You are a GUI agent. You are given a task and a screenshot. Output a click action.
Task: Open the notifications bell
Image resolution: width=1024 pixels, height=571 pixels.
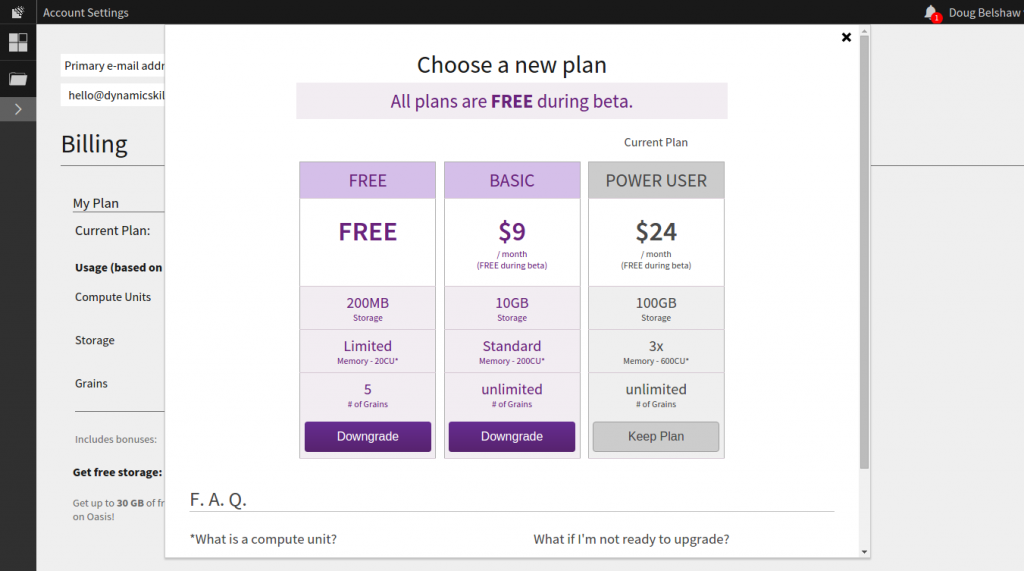click(x=931, y=12)
